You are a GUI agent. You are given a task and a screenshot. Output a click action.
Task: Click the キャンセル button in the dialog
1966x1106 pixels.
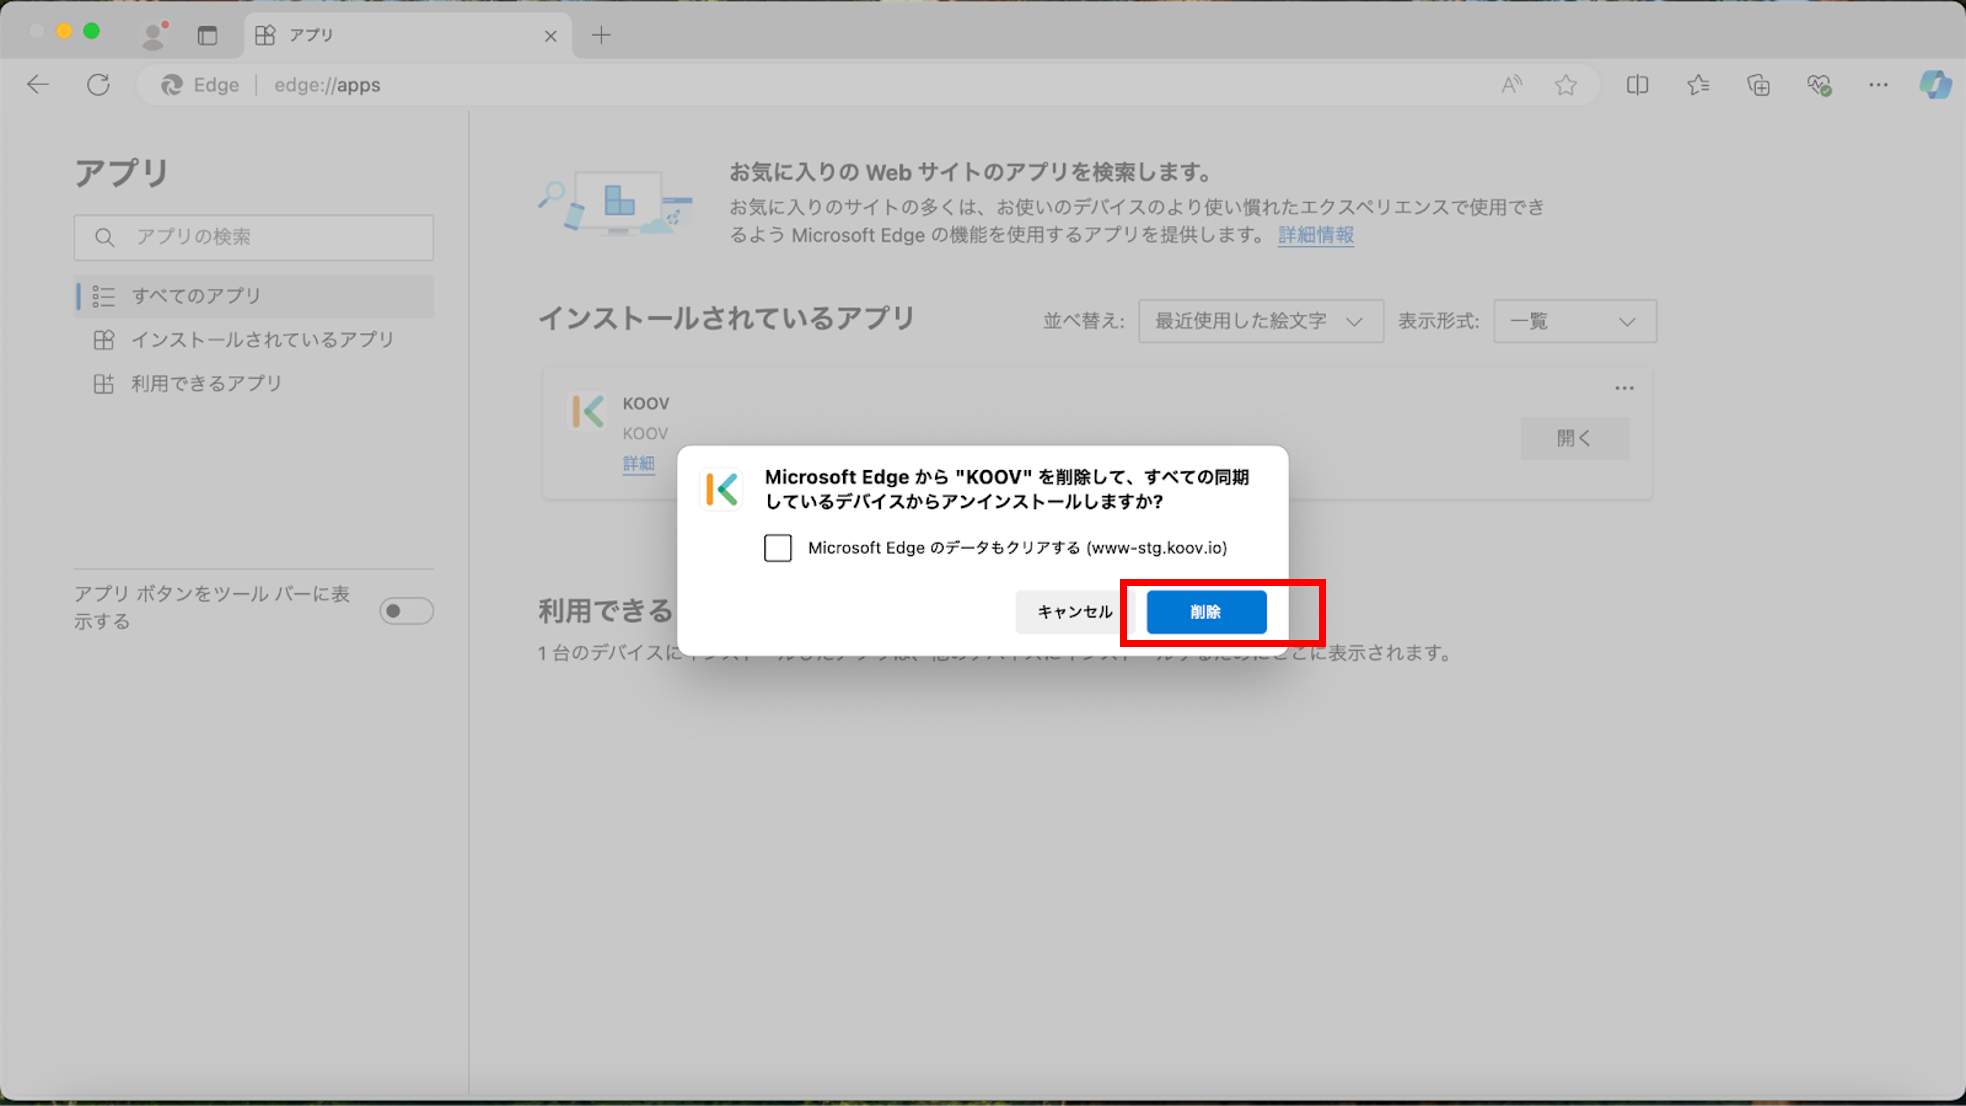point(1073,611)
